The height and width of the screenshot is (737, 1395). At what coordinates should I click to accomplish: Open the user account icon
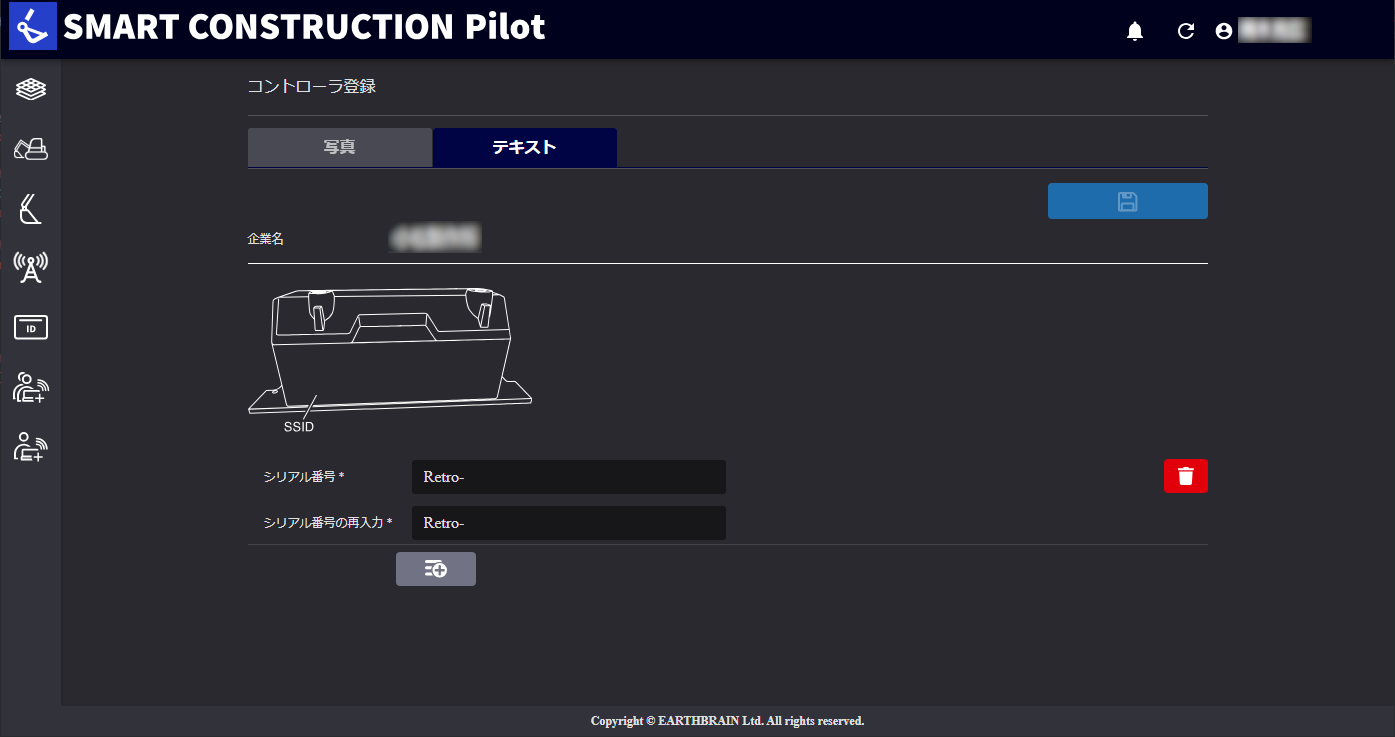coord(1223,31)
